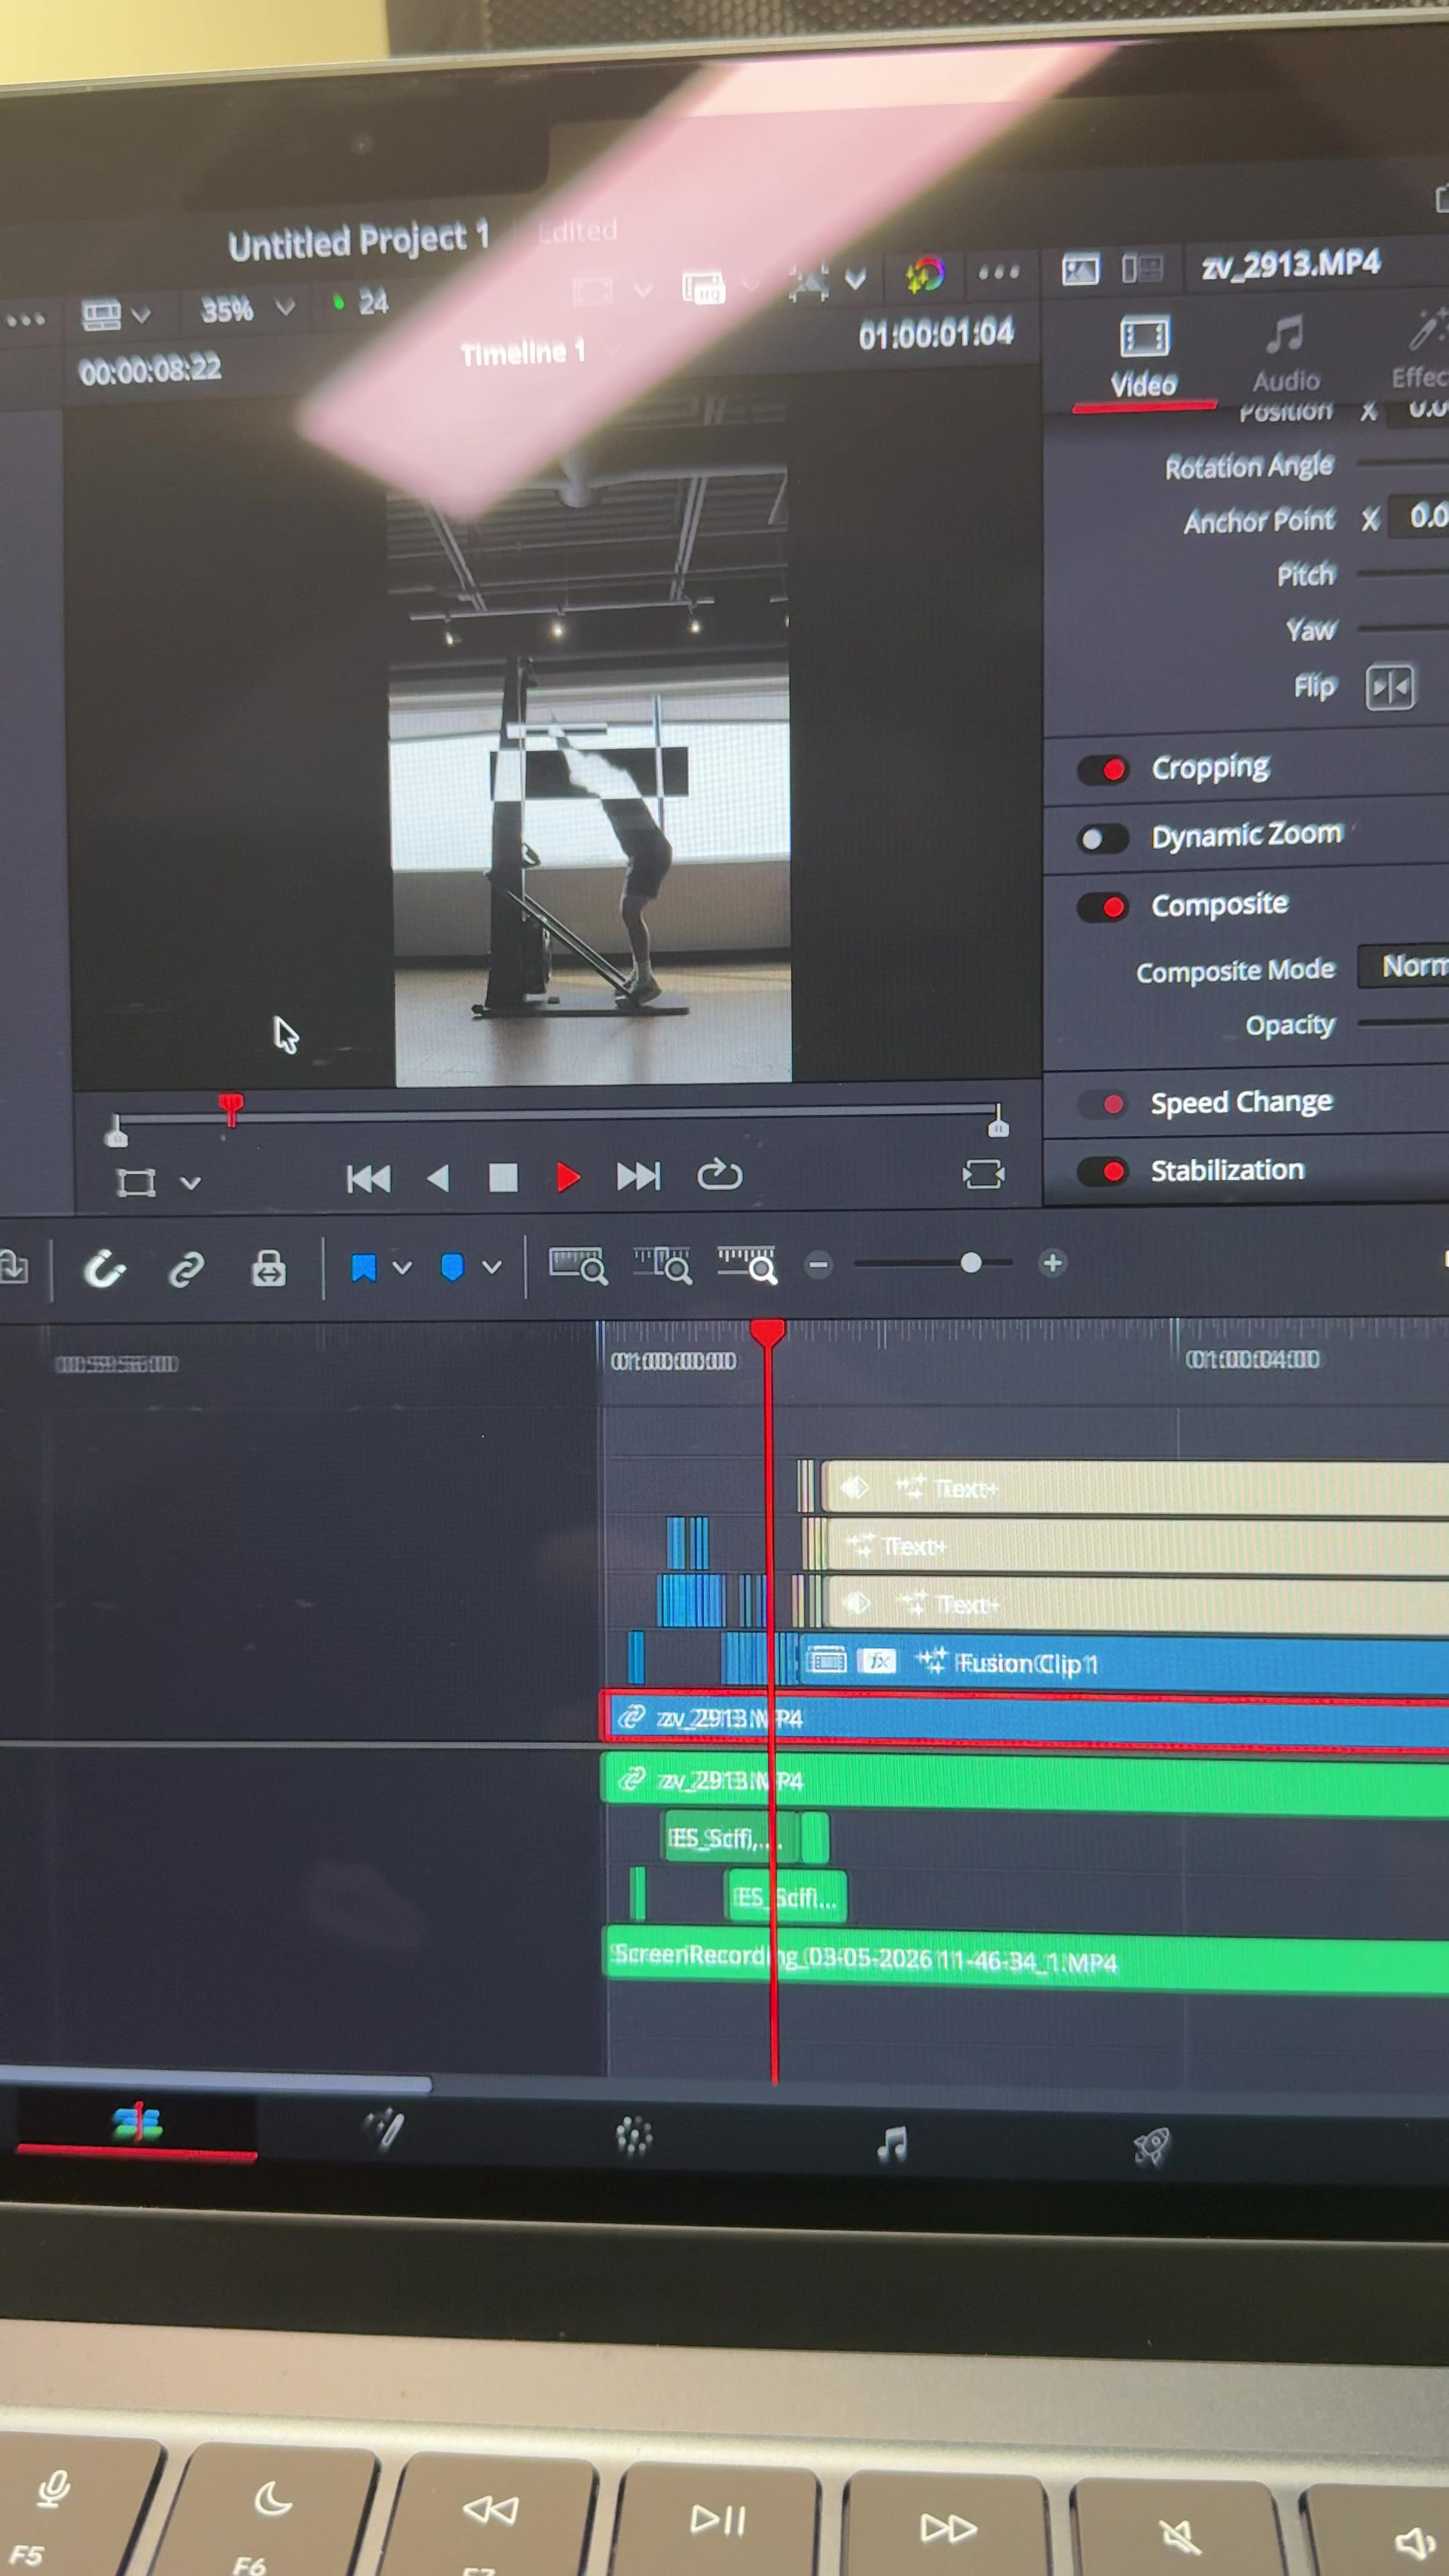The width and height of the screenshot is (1449, 2576).
Task: Click the match frame icon under viewer
Action: [983, 1174]
